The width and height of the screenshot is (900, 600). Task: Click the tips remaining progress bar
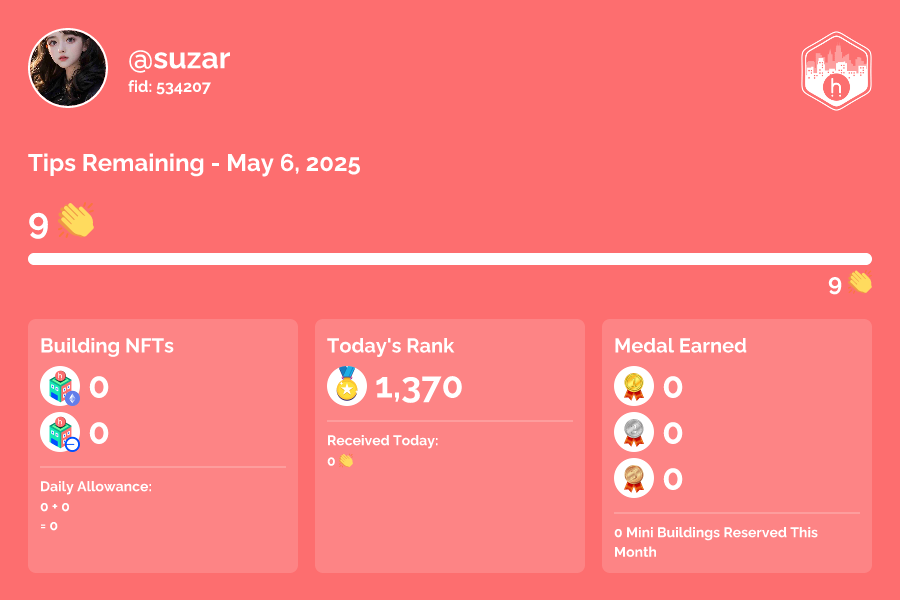click(450, 259)
